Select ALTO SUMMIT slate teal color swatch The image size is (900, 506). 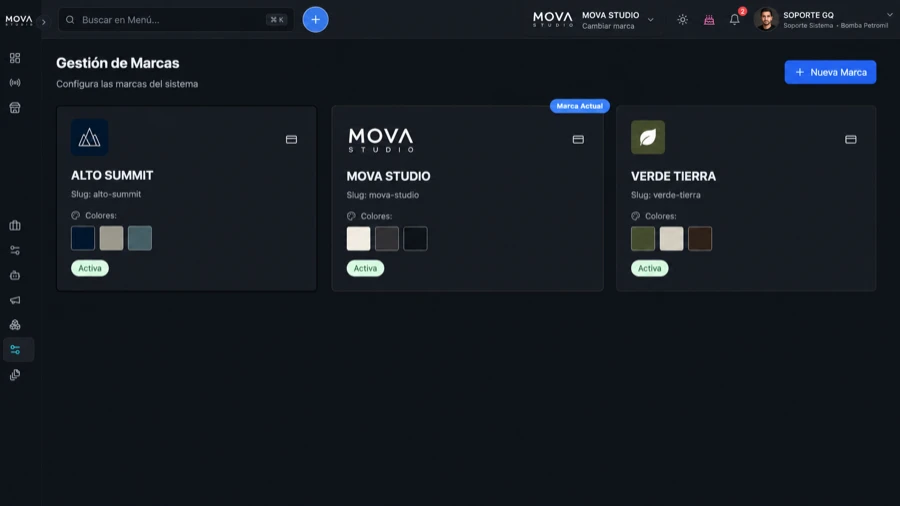tap(140, 238)
